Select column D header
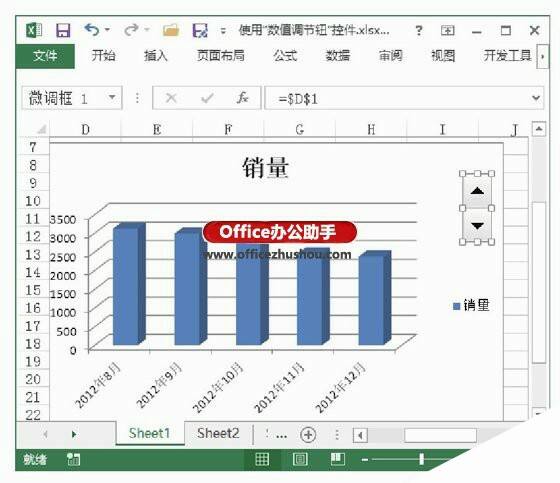Viewport: 560px width, 483px height. (85, 129)
